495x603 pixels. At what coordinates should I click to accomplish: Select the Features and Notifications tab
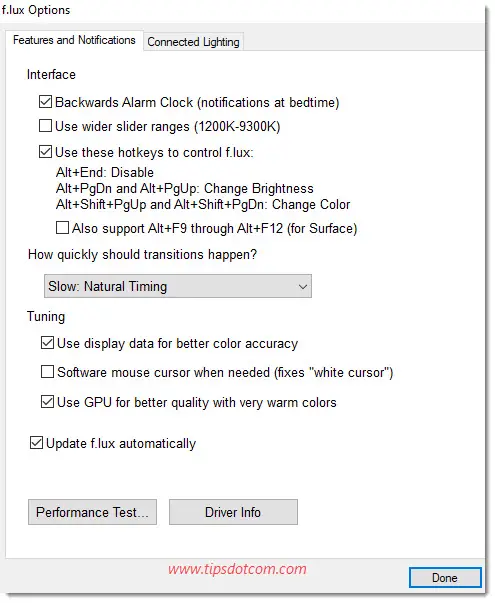click(x=74, y=40)
